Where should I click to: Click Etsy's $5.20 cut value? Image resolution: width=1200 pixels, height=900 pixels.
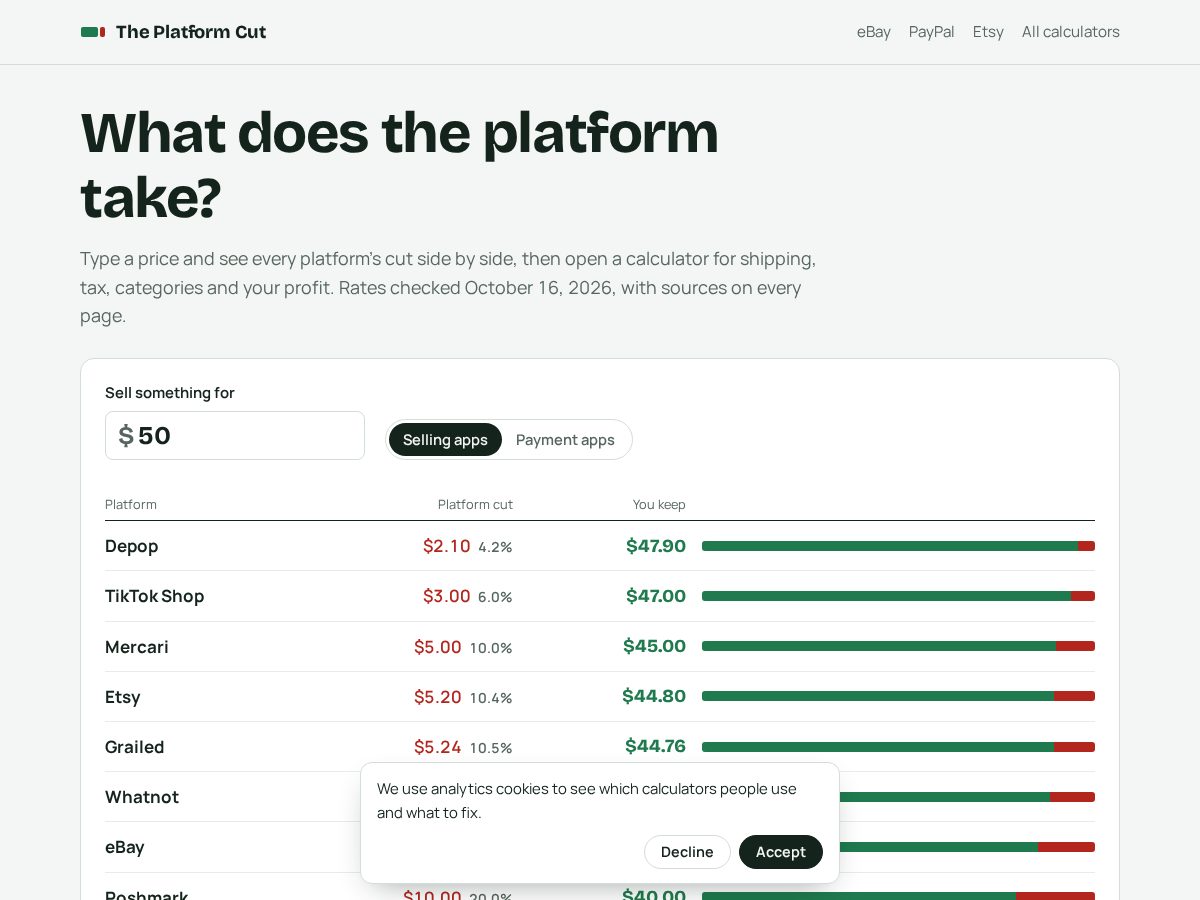[438, 697]
